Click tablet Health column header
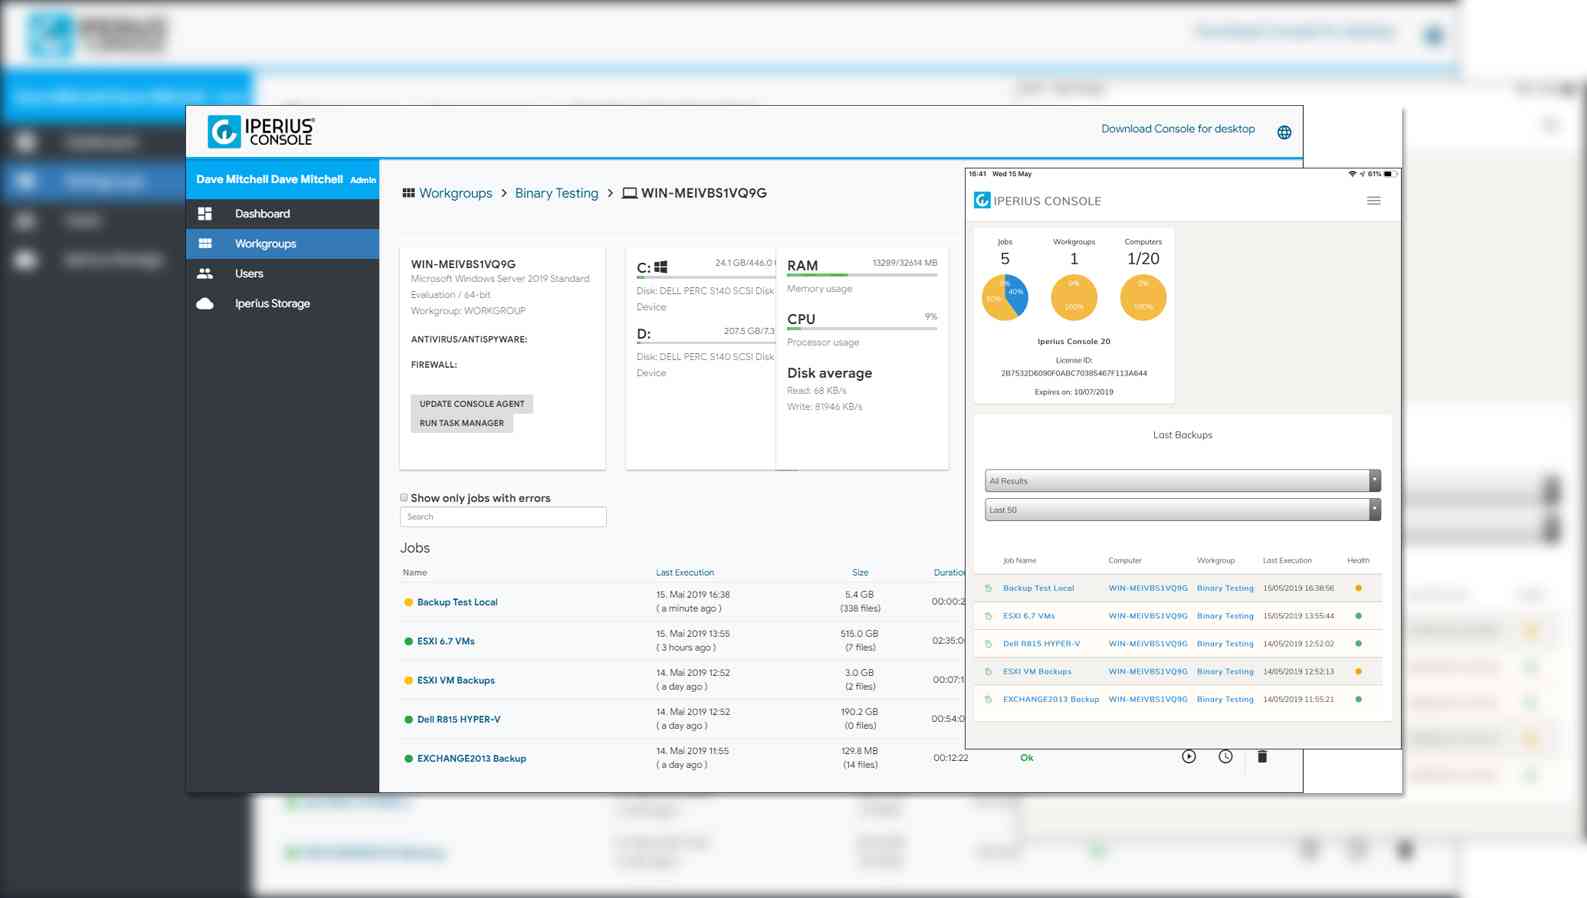Viewport: 1587px width, 898px height. click(x=1358, y=561)
